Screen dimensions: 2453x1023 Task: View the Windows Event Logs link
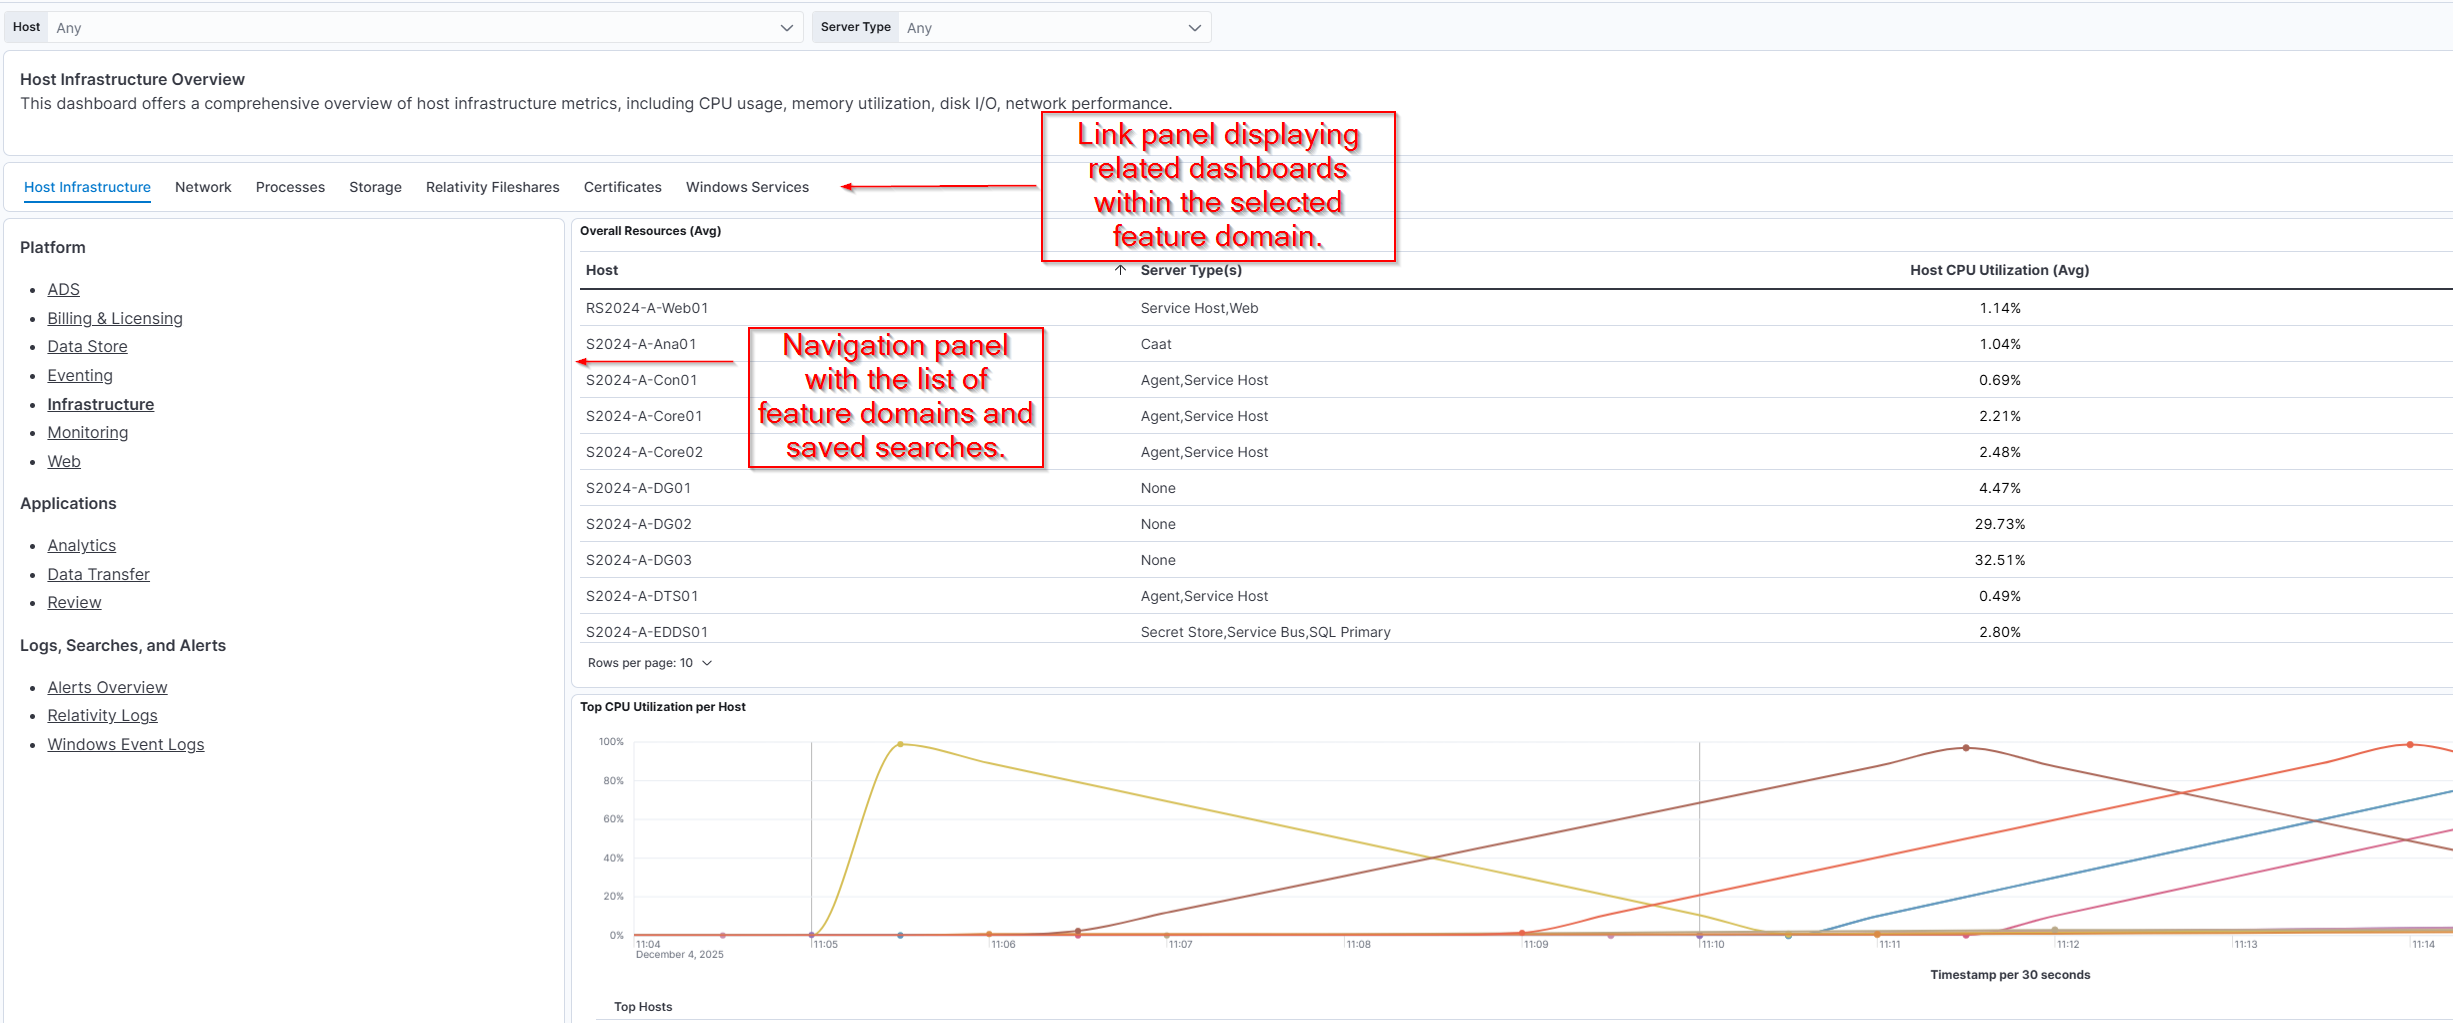[x=126, y=744]
